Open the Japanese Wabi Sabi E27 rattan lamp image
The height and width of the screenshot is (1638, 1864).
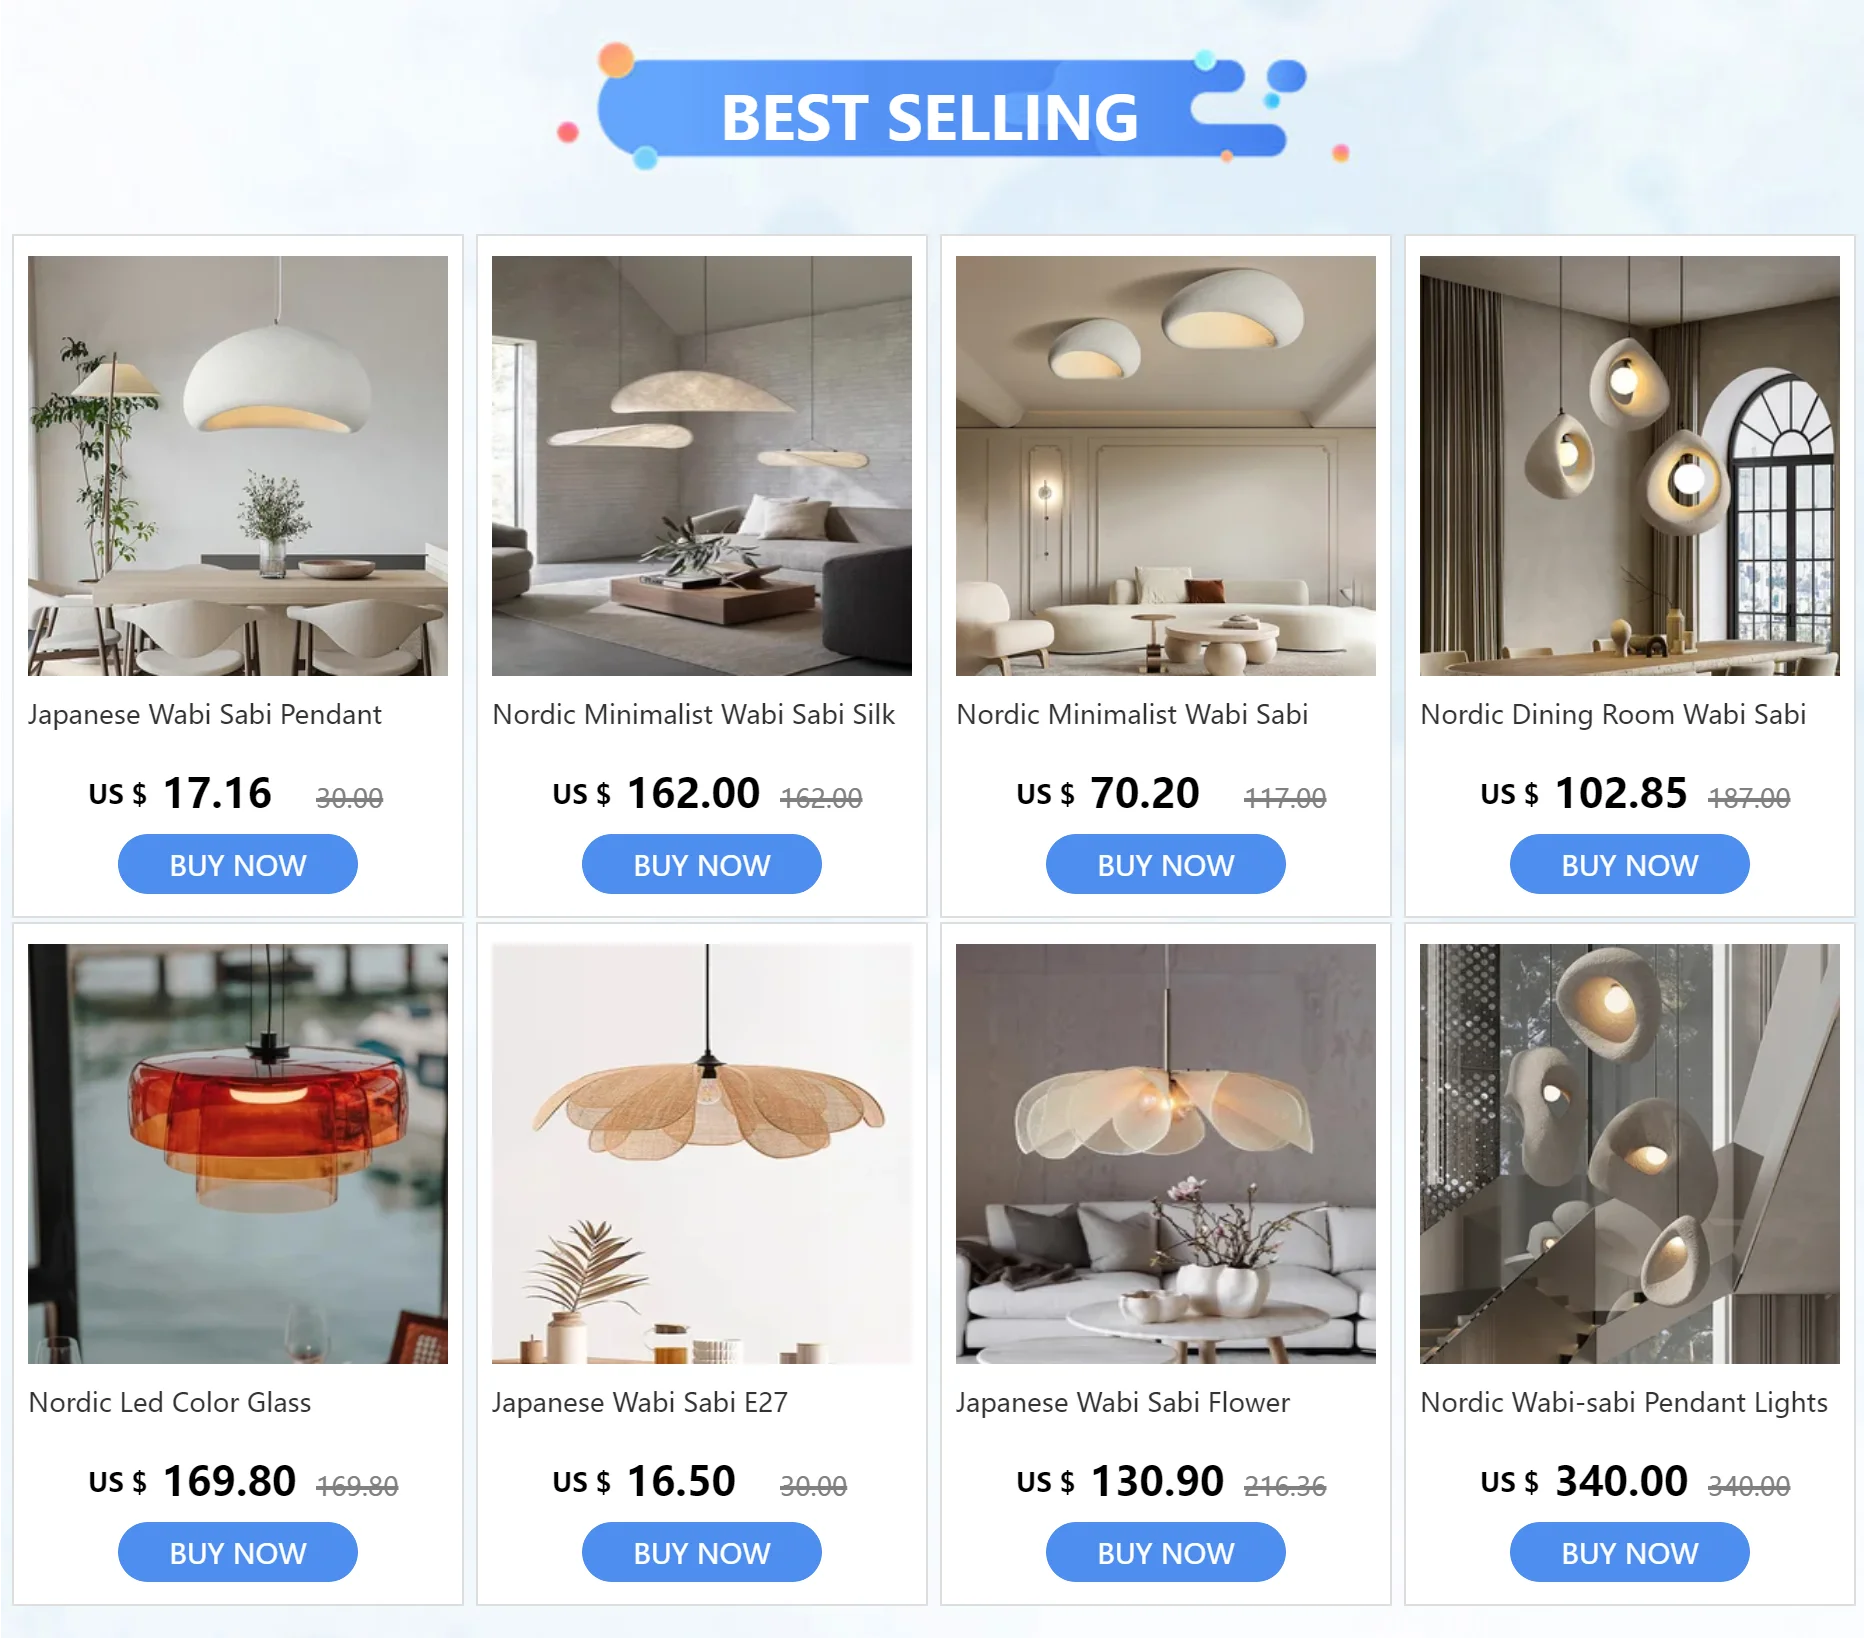point(702,1154)
